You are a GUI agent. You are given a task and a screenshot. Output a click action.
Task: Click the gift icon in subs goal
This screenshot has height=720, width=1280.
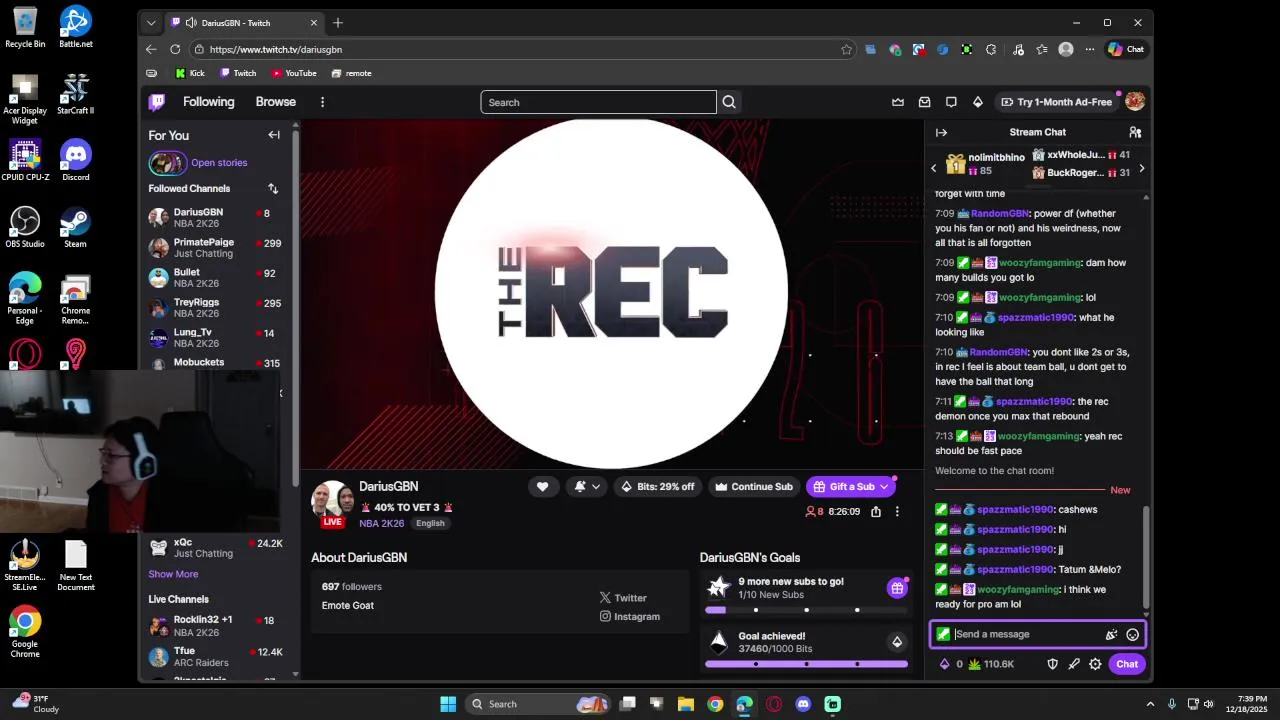pyautogui.click(x=897, y=588)
